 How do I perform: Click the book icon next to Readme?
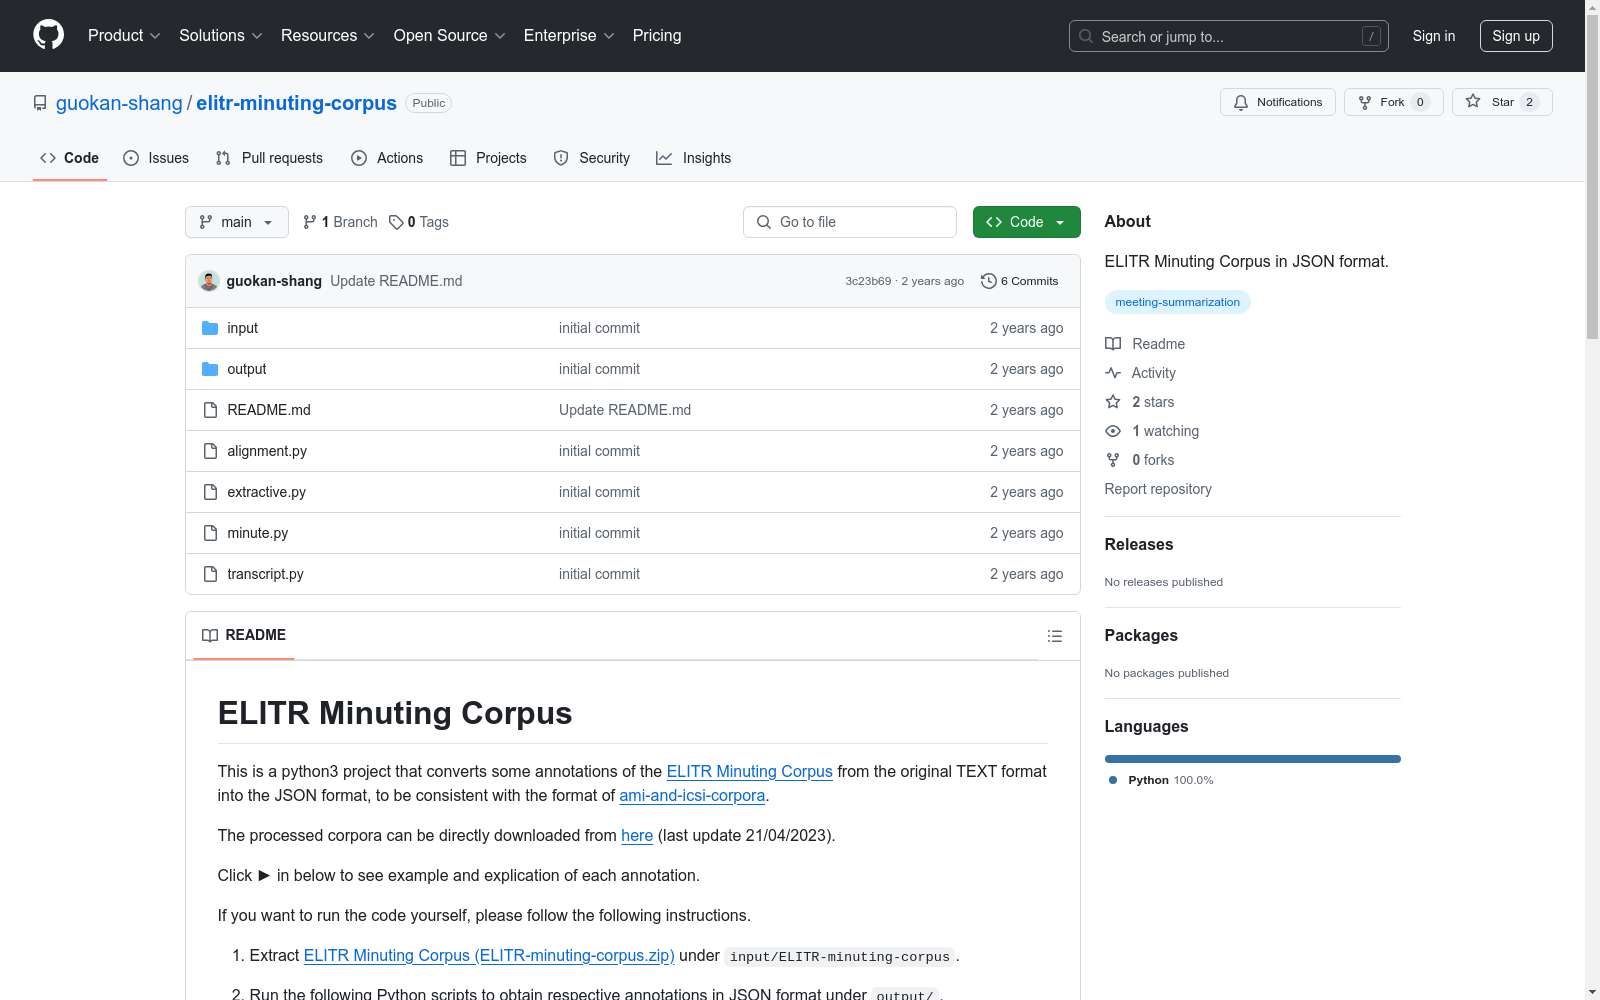tap(1113, 344)
